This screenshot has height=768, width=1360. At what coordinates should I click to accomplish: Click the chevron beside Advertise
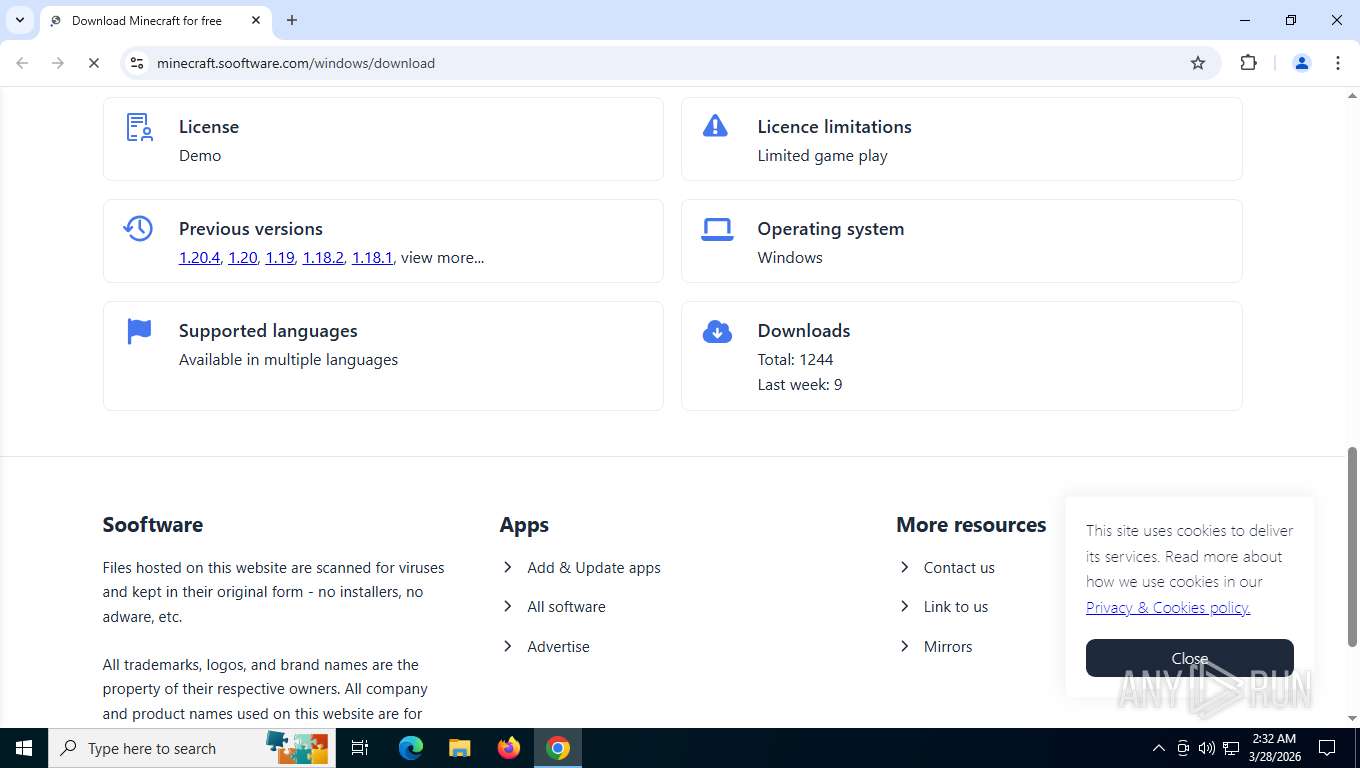click(x=508, y=646)
